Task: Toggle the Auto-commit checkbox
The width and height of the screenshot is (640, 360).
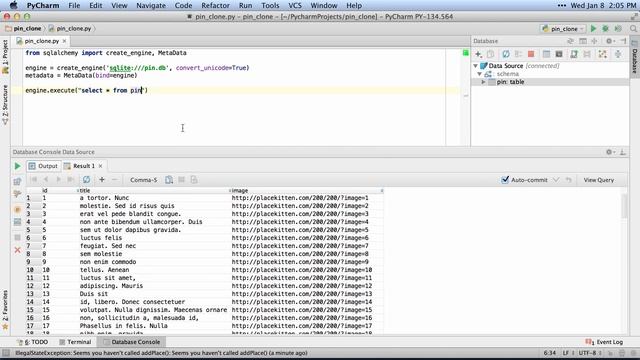Action: (505, 180)
